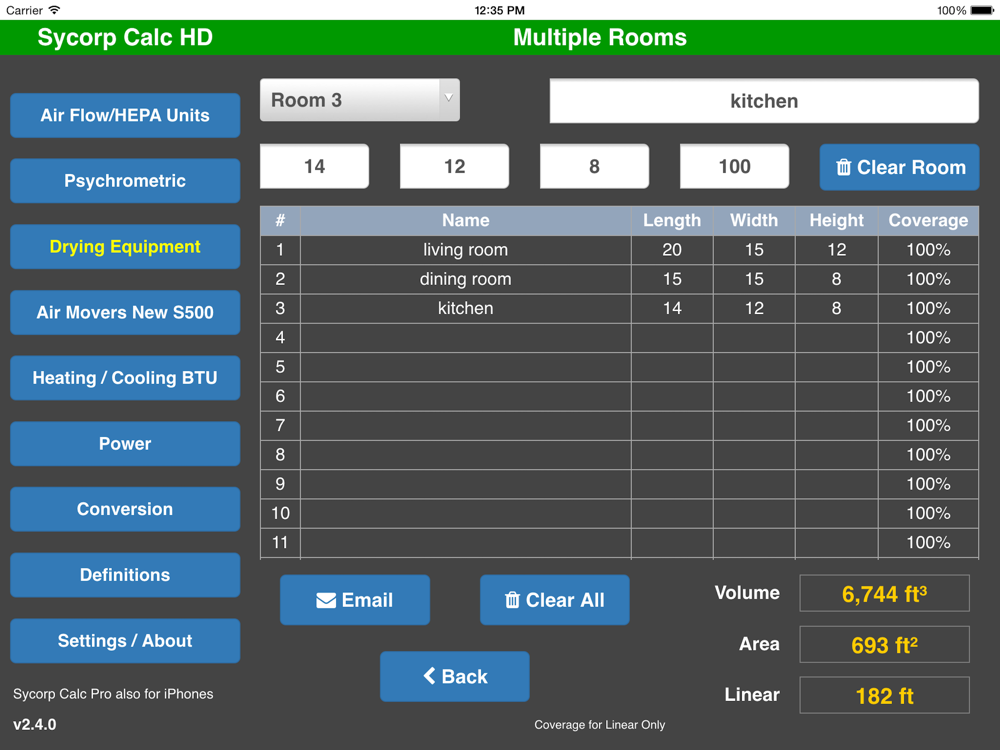1000x750 pixels.
Task: Click coverage 100% in row 10
Action: pos(929,513)
